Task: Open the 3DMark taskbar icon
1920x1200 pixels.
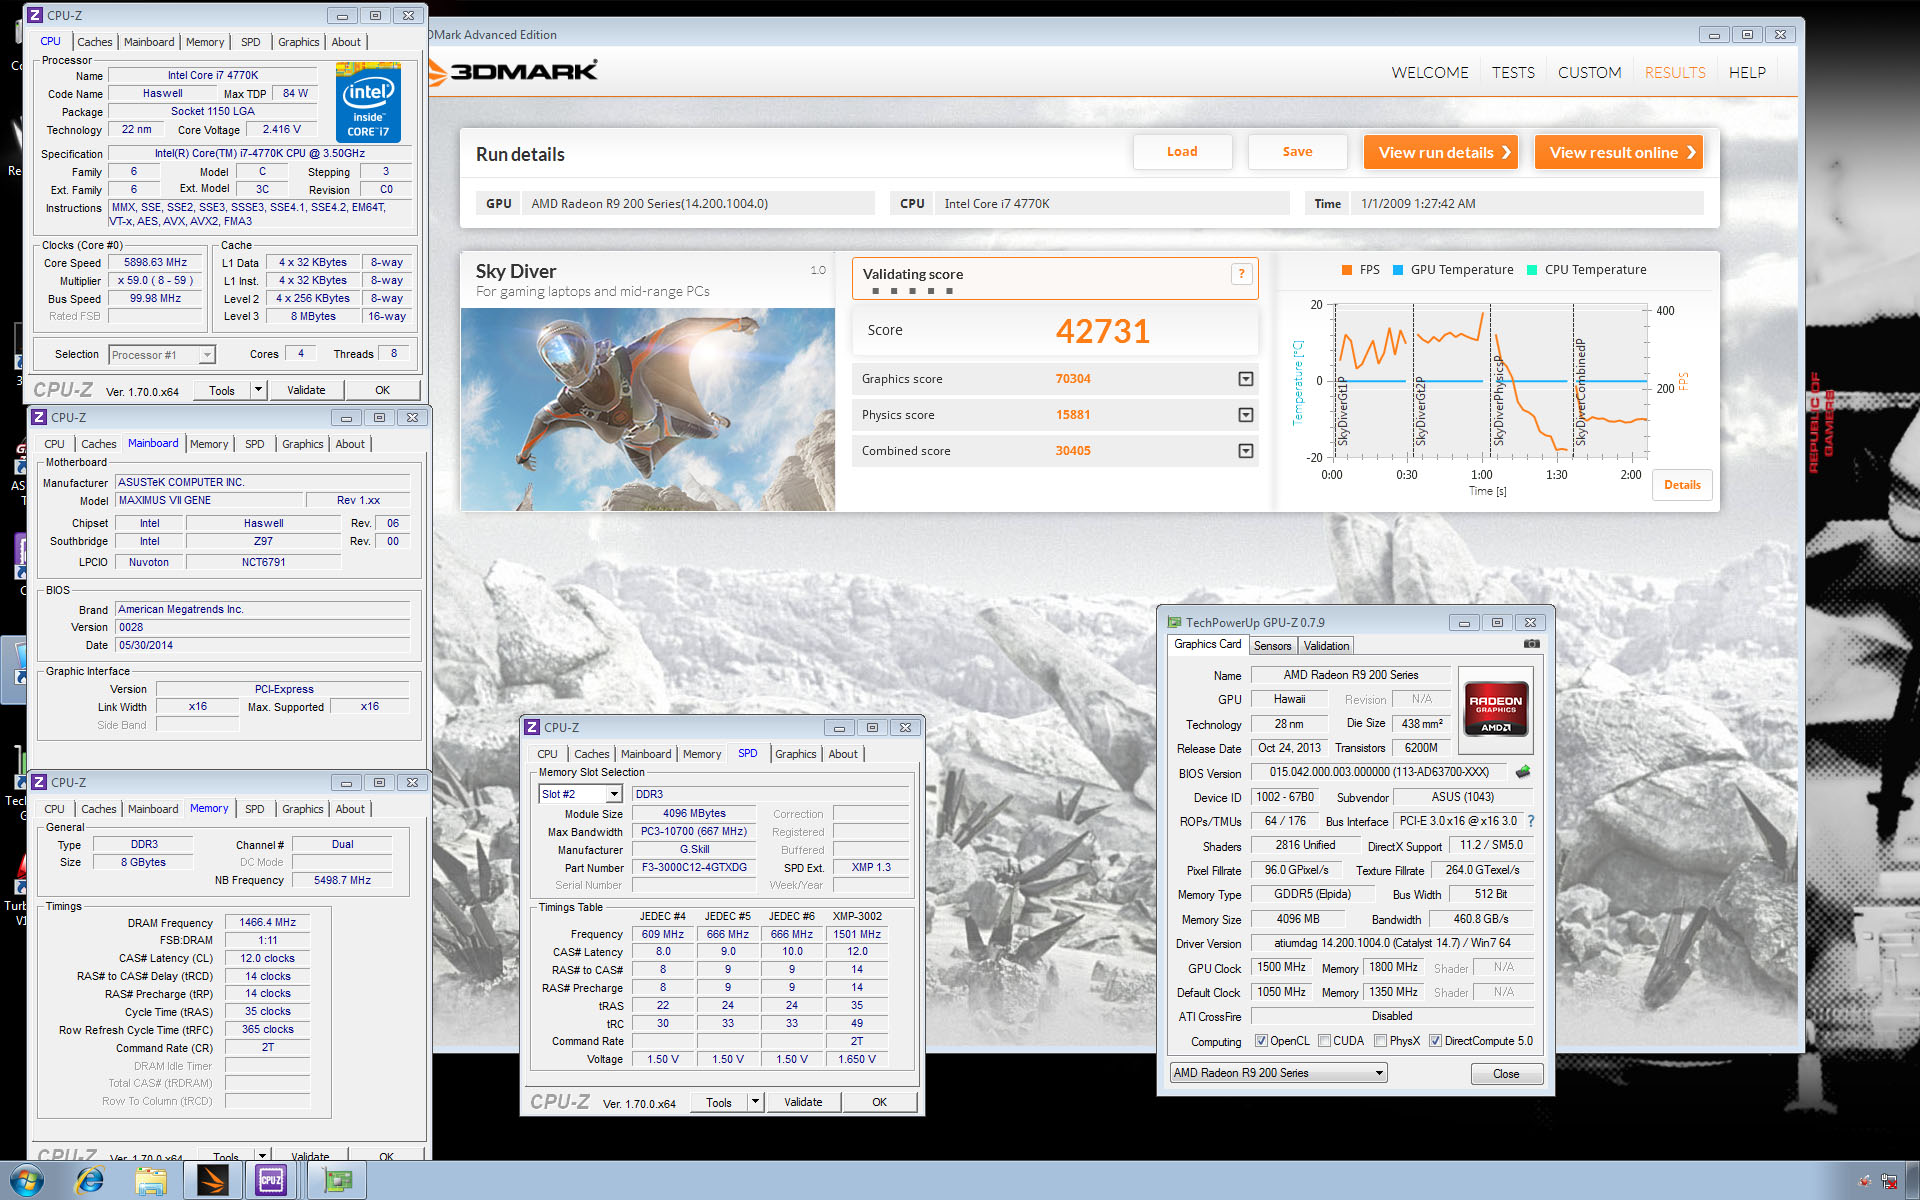Action: tap(213, 1181)
